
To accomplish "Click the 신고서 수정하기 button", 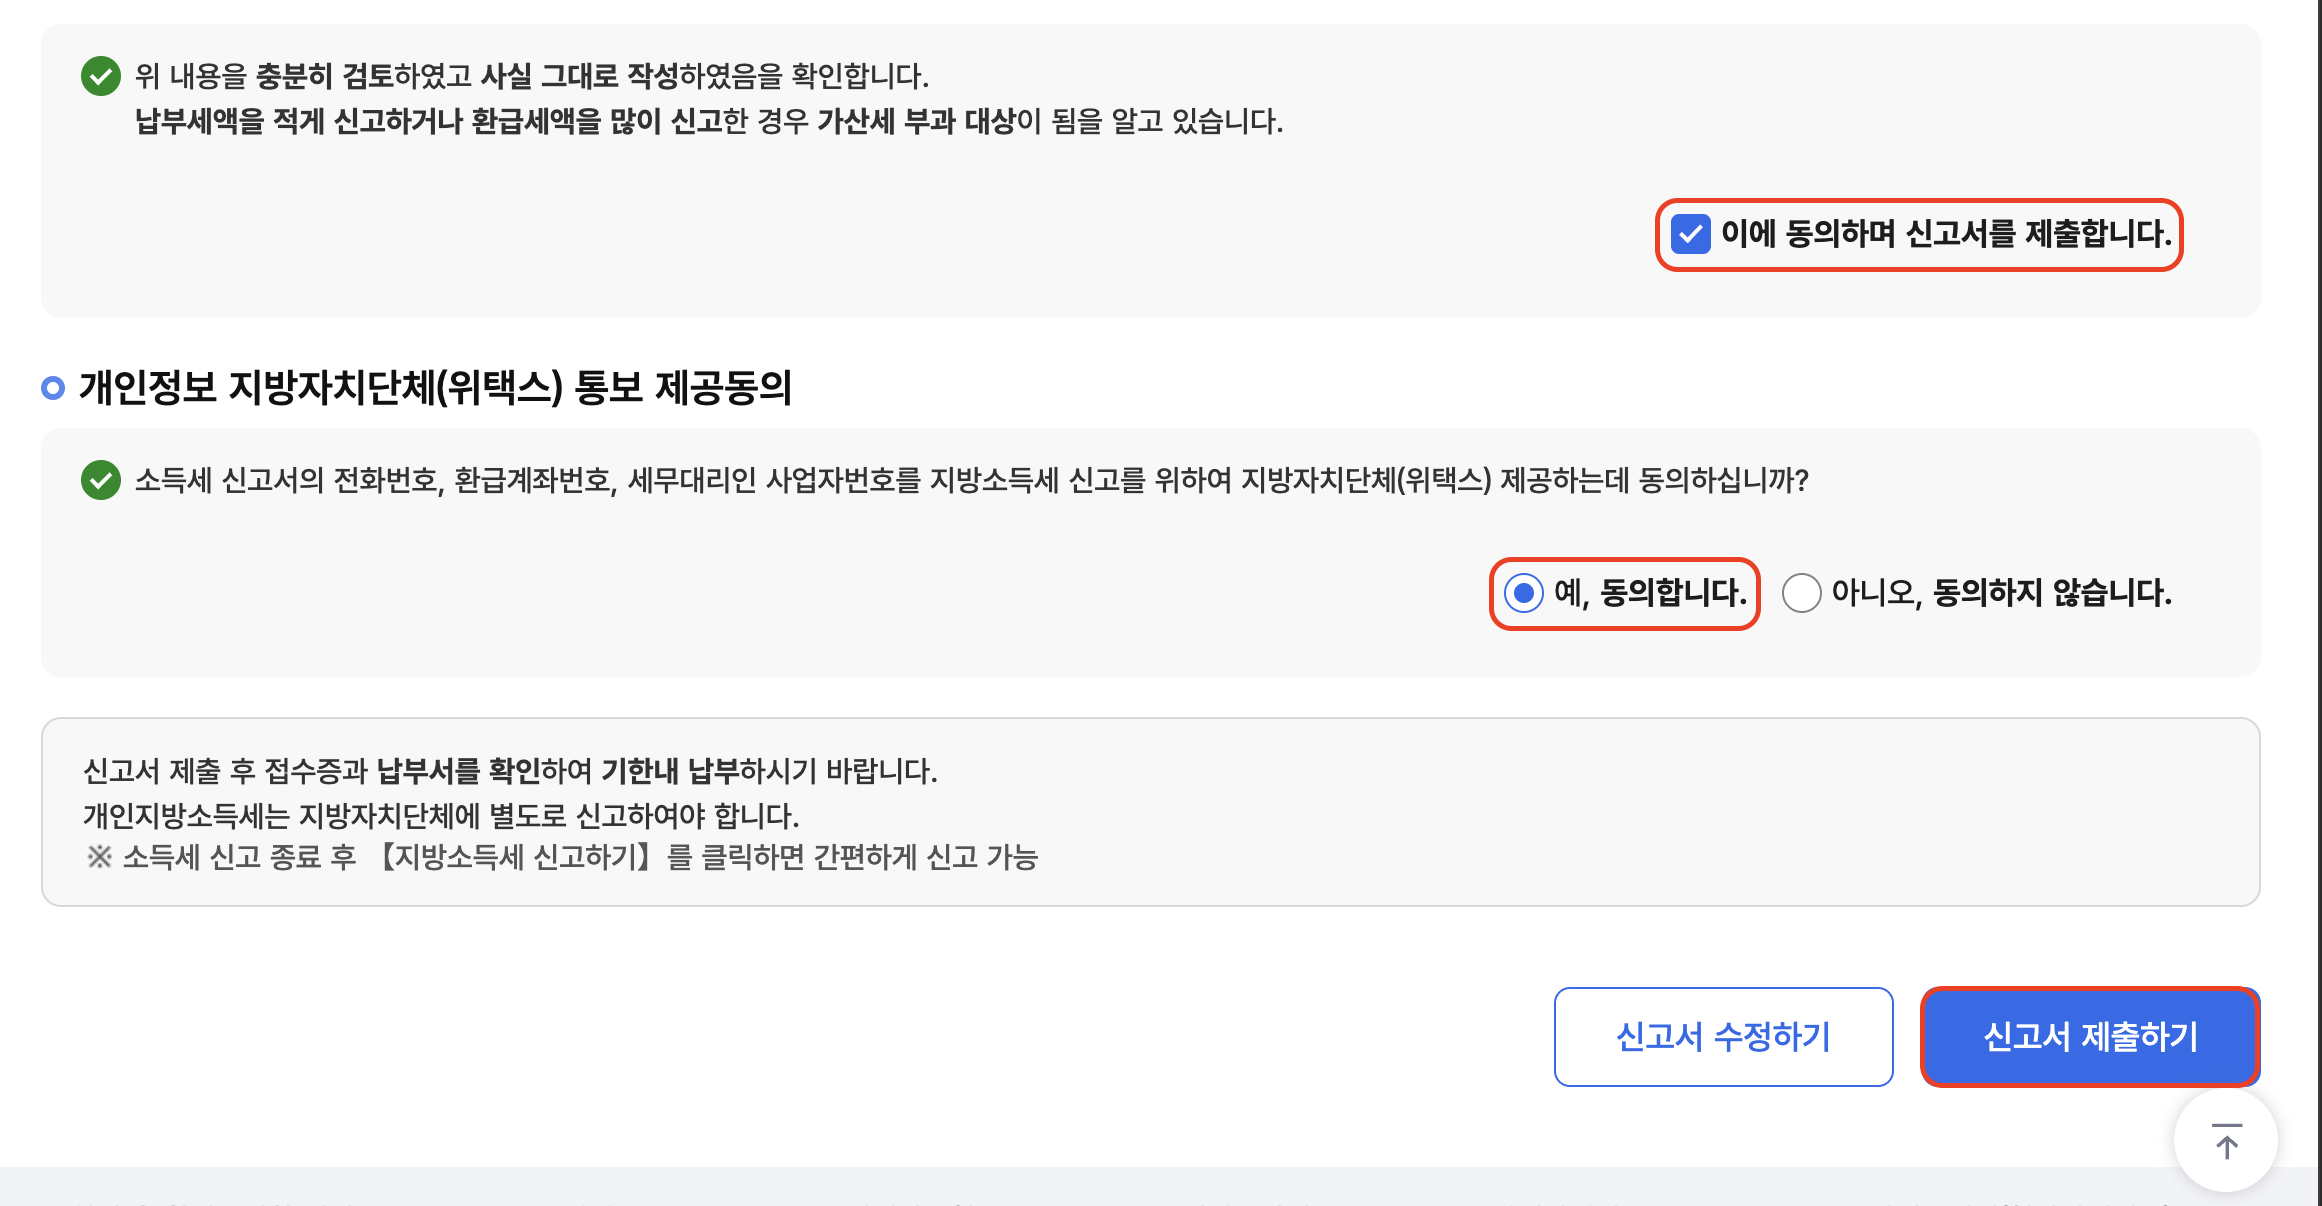I will [x=1723, y=1037].
